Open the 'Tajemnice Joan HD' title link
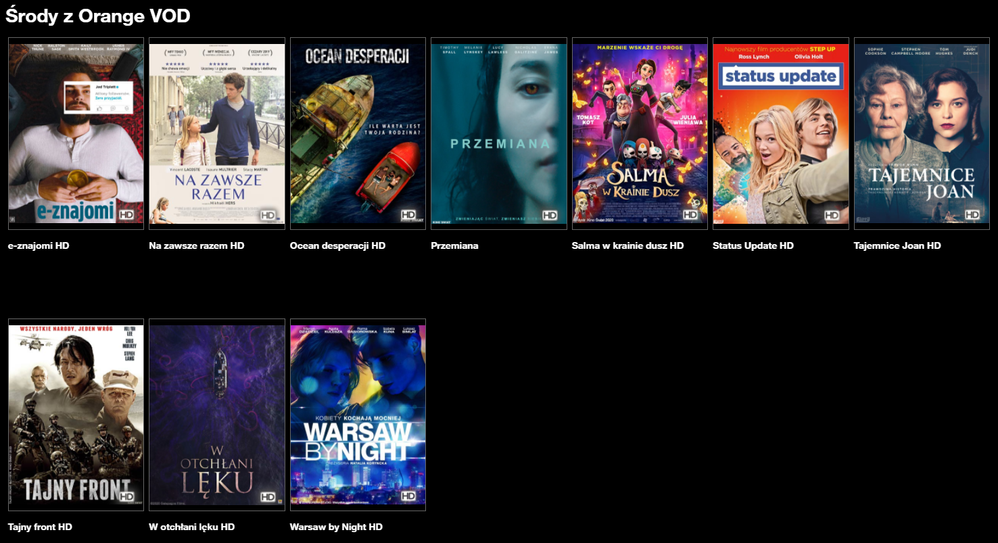This screenshot has width=998, height=543. click(897, 246)
